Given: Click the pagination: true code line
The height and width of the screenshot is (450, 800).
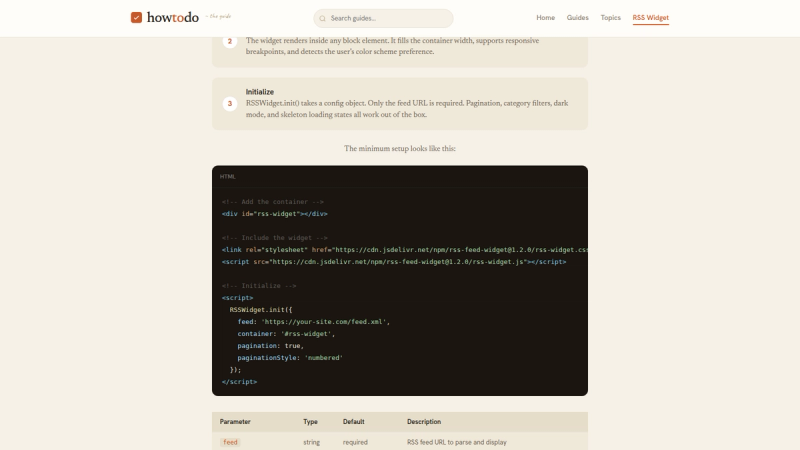Looking at the screenshot, I should (x=270, y=346).
